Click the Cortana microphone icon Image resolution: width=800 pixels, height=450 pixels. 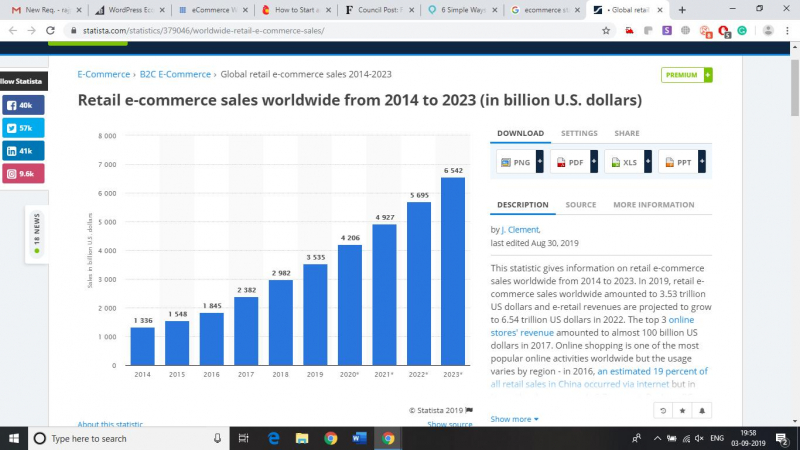point(217,438)
